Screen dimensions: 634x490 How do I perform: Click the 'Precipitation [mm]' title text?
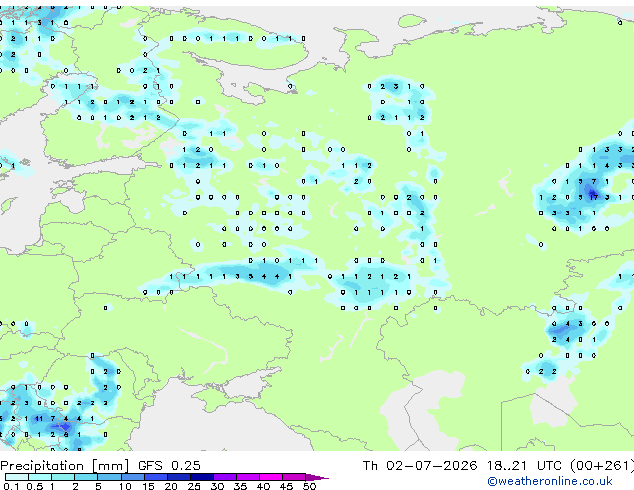pyautogui.click(x=64, y=466)
